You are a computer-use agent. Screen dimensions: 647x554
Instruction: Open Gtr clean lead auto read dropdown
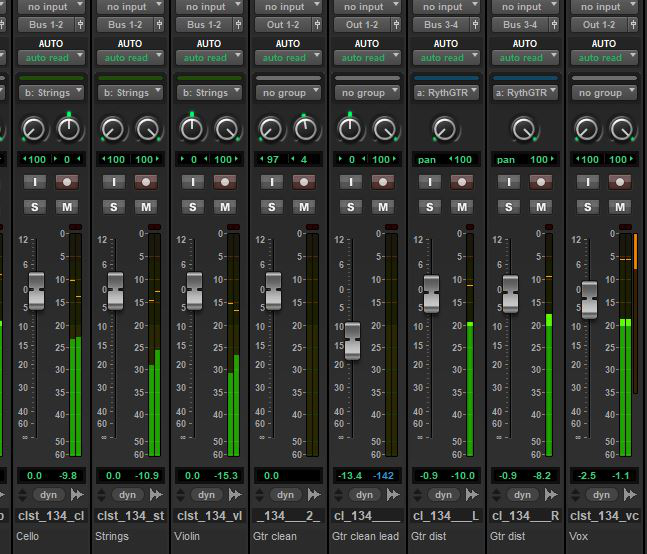[x=367, y=58]
